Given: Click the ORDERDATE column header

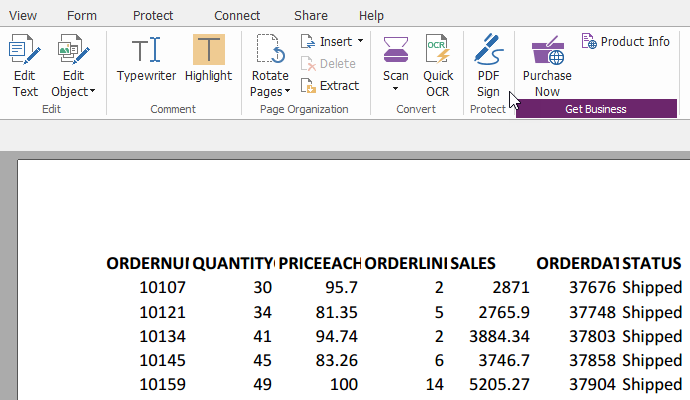Looking at the screenshot, I should [578, 264].
